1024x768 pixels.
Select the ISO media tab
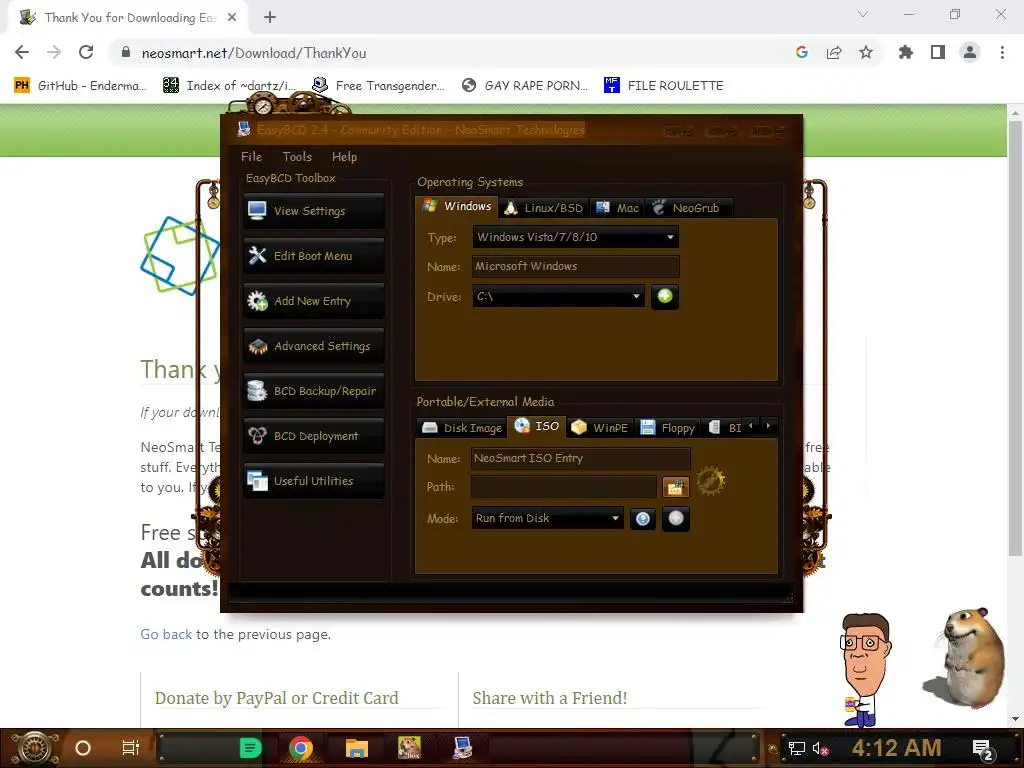pos(537,426)
